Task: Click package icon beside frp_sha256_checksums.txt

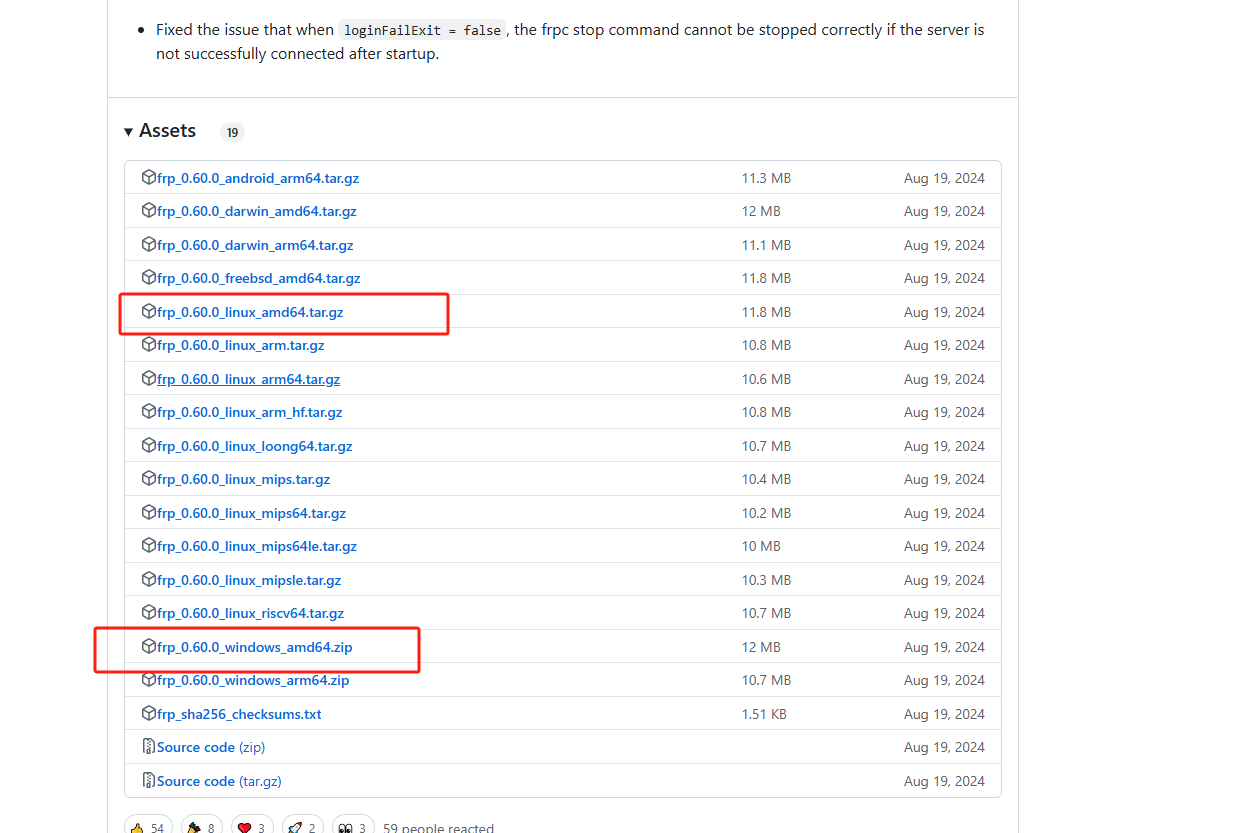Action: point(149,714)
